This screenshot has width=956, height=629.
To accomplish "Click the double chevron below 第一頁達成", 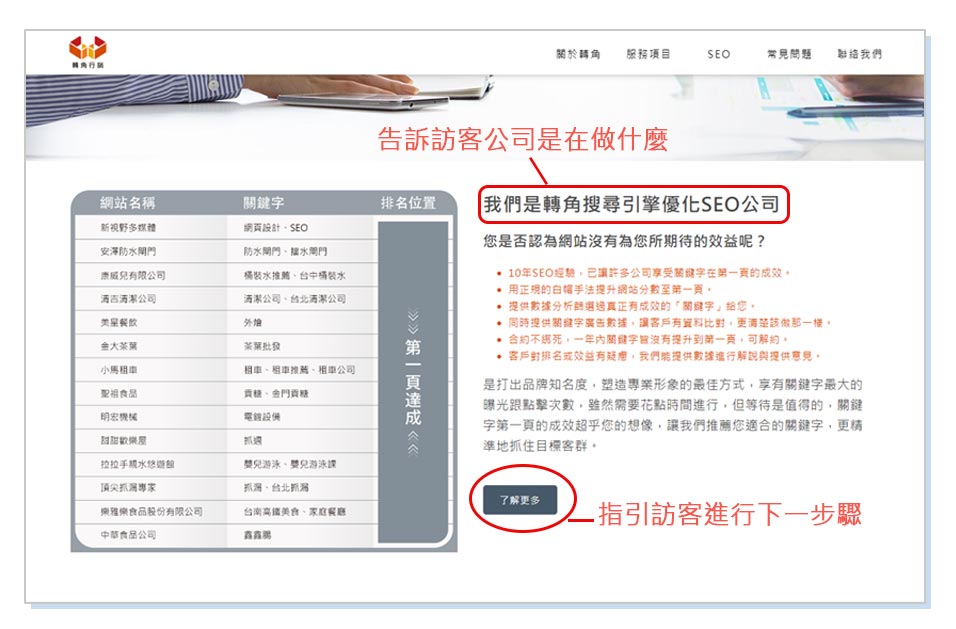I will [413, 443].
